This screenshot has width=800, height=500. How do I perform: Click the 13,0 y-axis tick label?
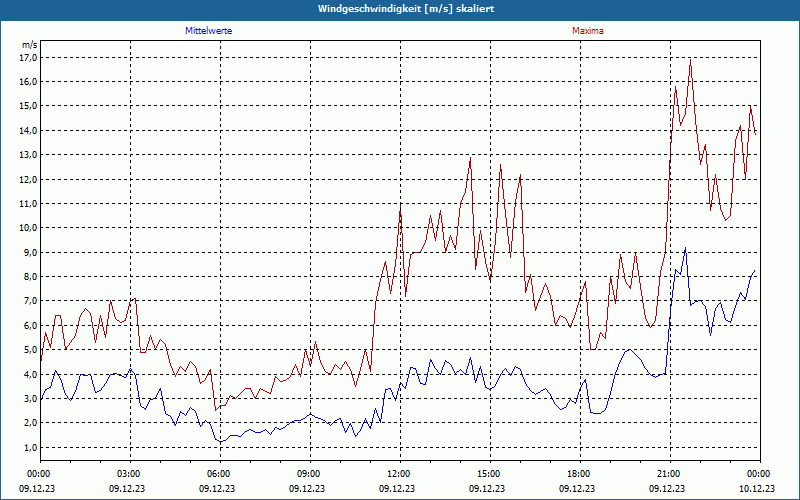click(x=29, y=155)
